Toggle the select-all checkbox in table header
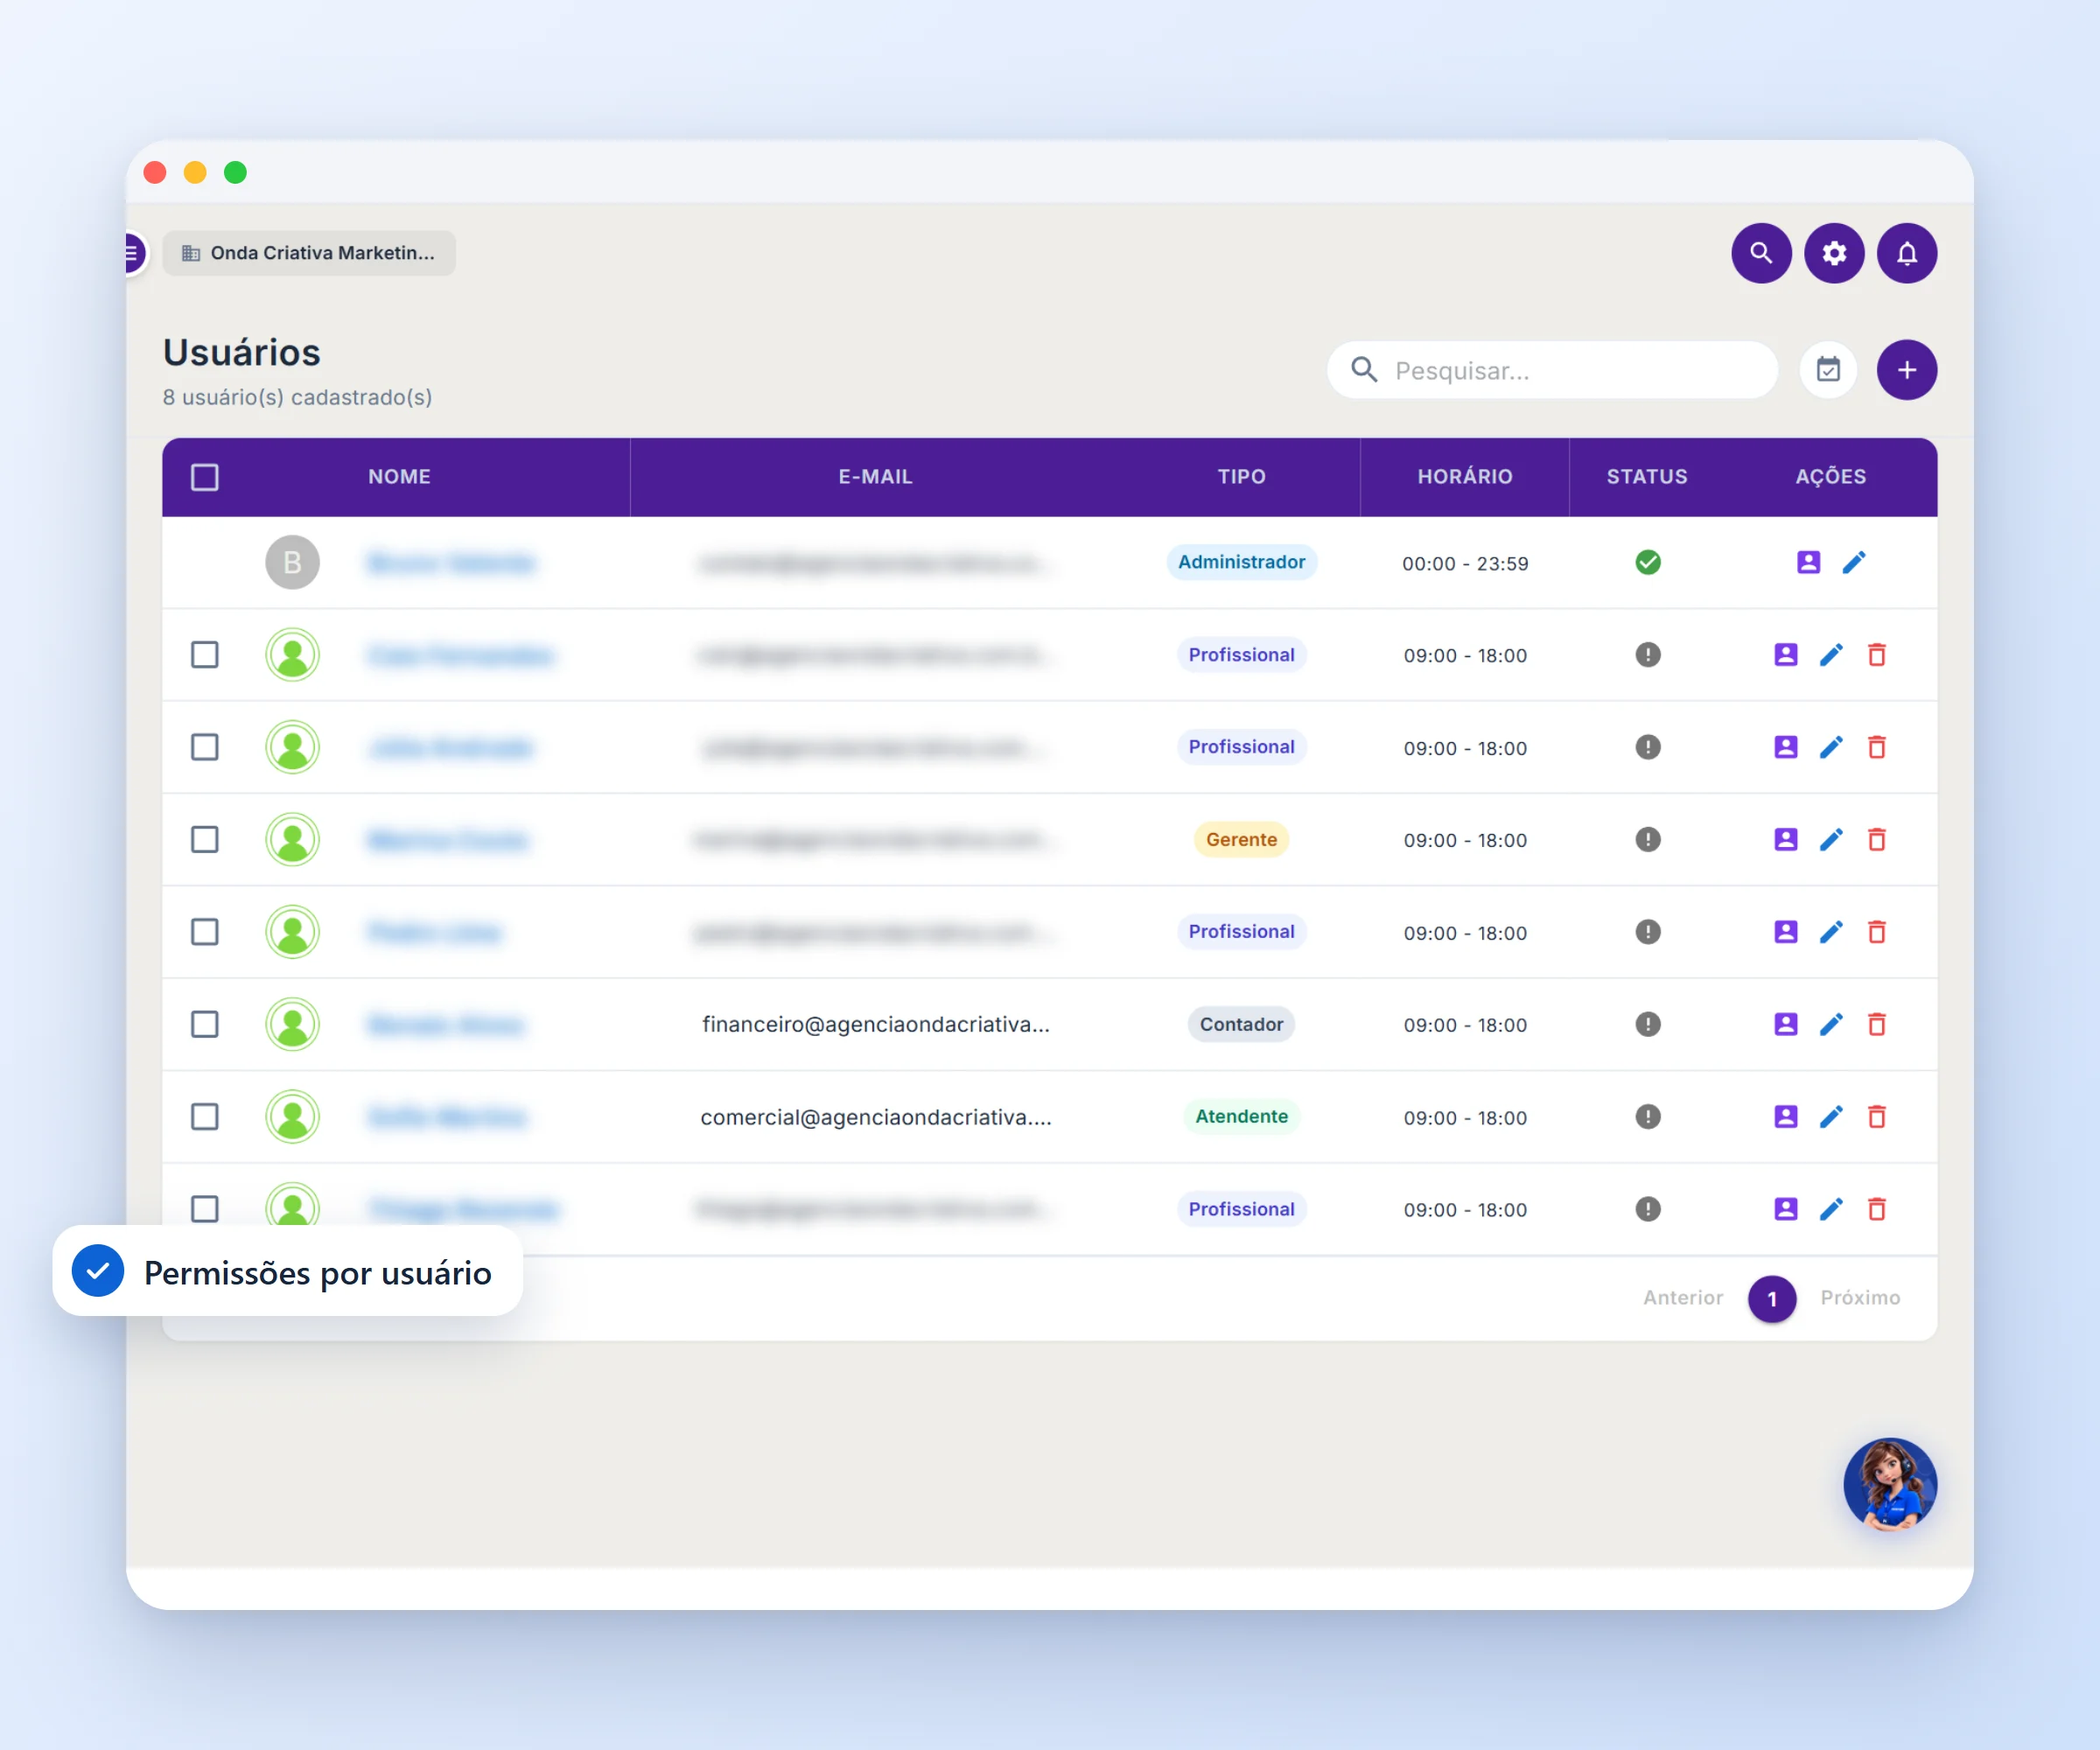 (x=204, y=477)
